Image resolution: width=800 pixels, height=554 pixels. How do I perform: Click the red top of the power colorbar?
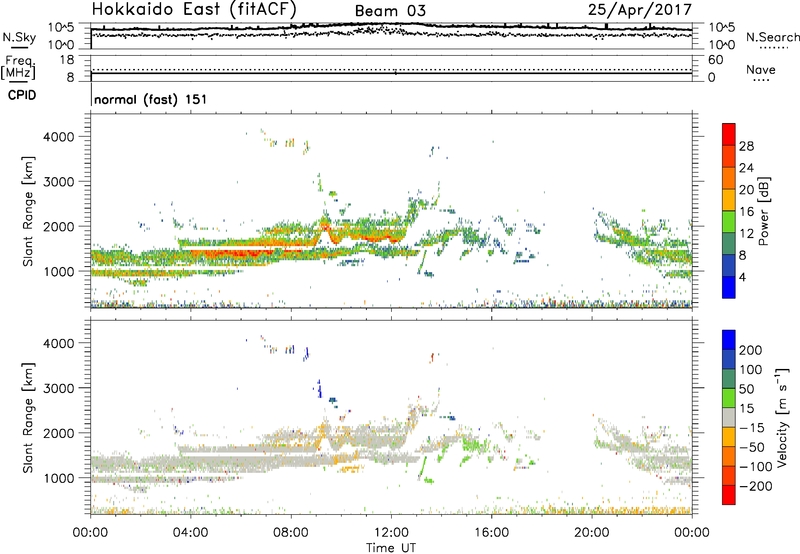[729, 134]
